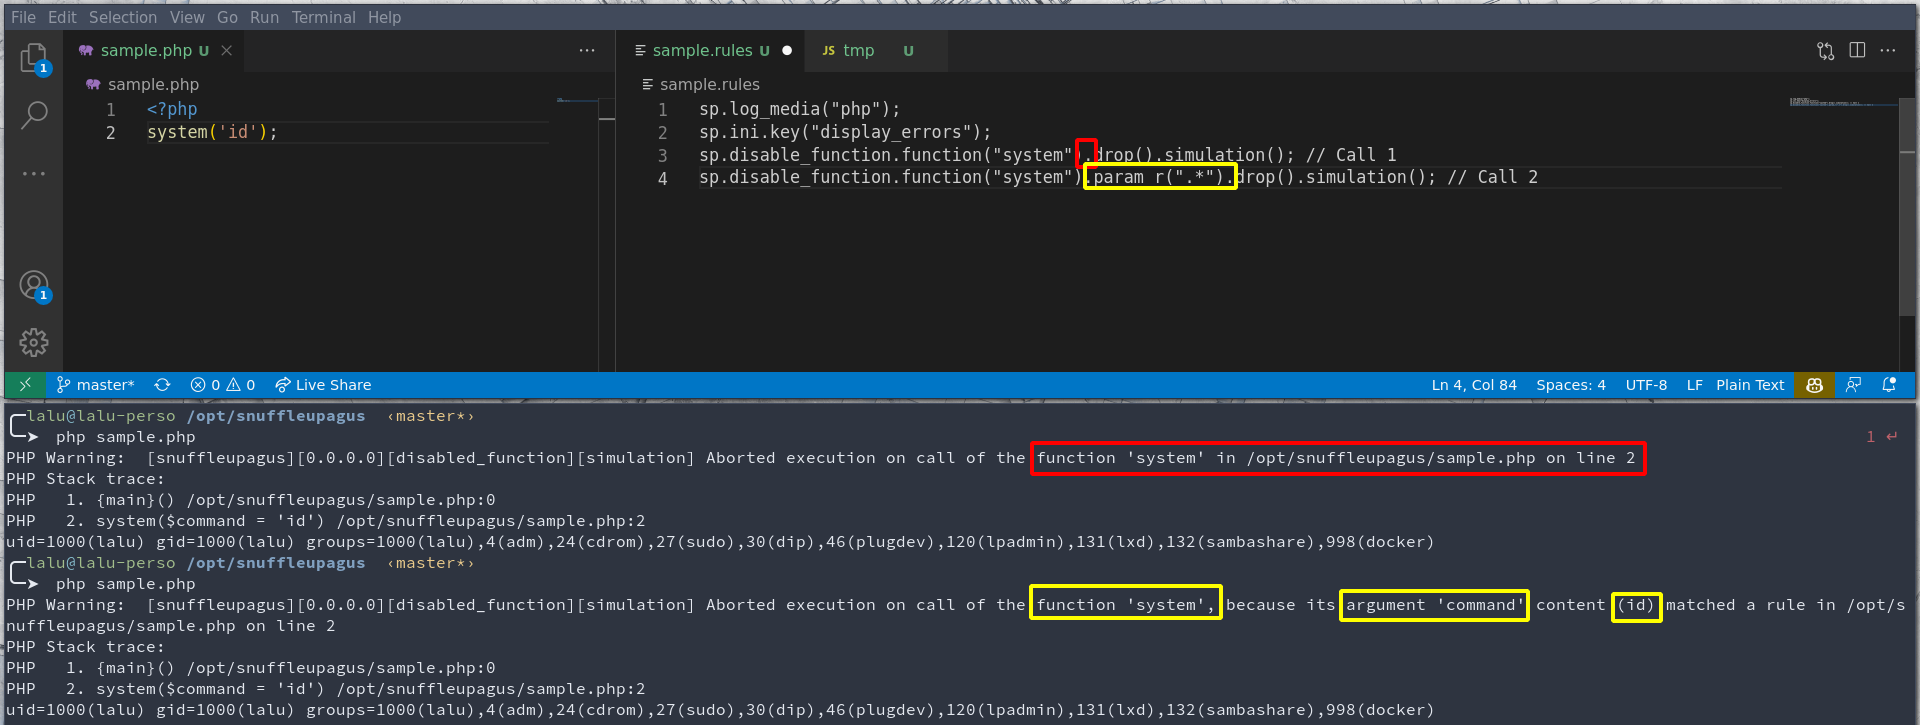Open the Edit menu
This screenshot has height=725, width=1920.
pos(62,17)
